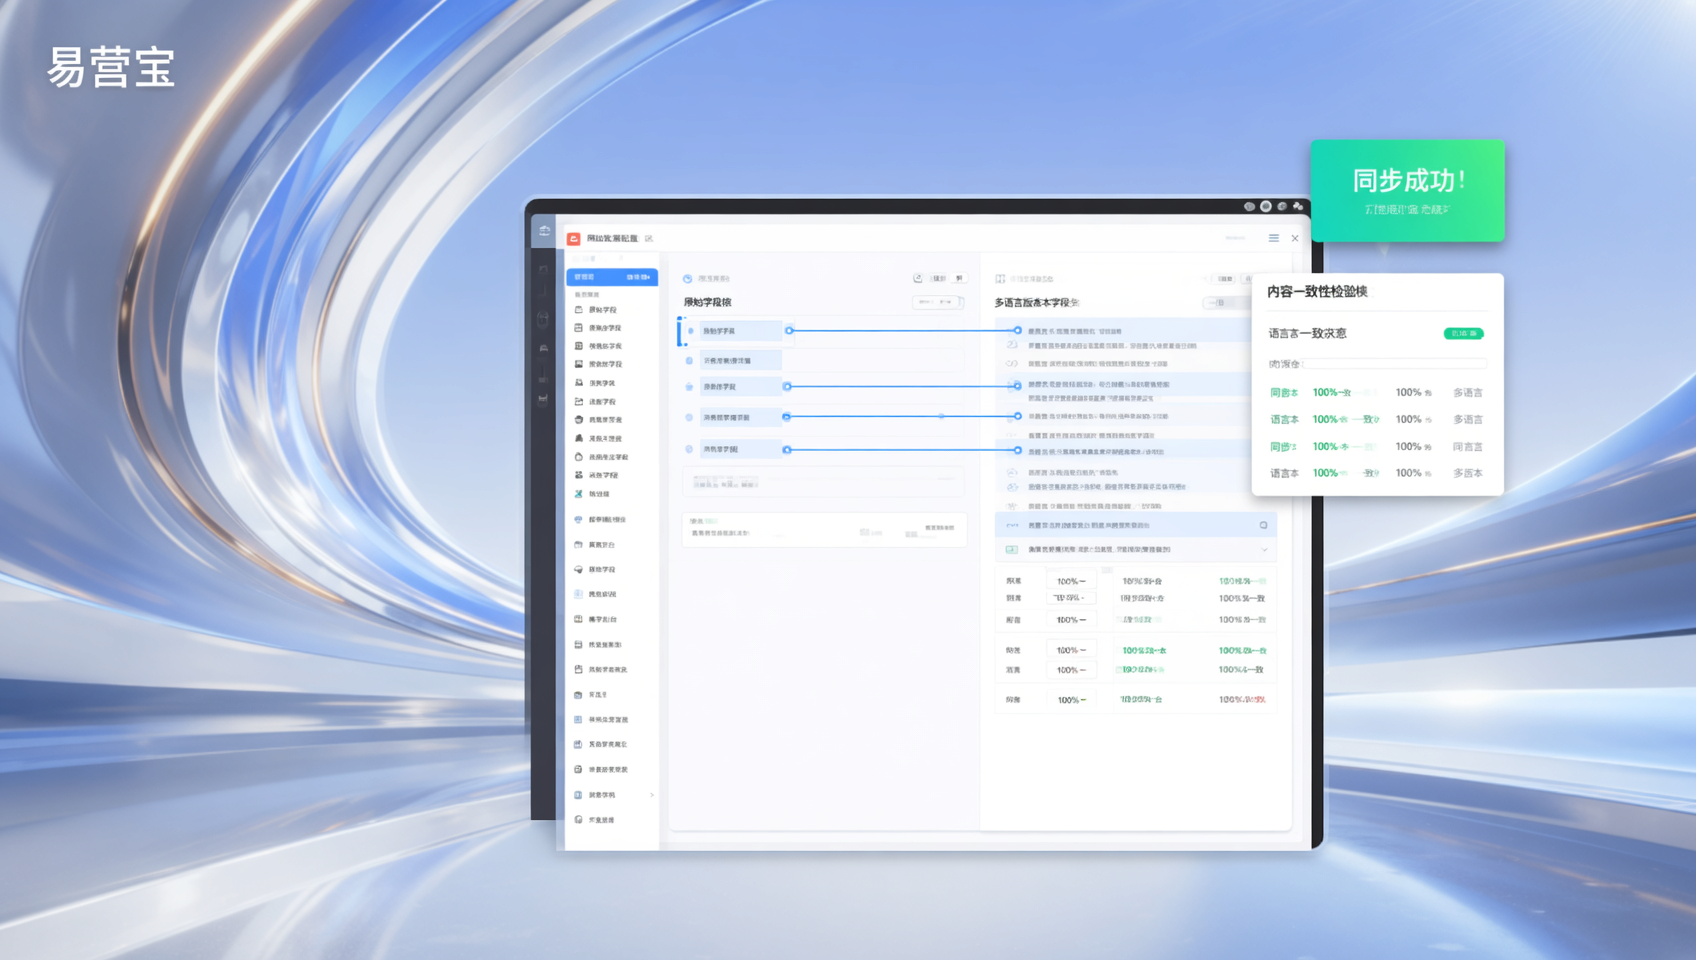The image size is (1696, 960).
Task: Expand the sidebar item with the right chevron
Action: coord(652,795)
